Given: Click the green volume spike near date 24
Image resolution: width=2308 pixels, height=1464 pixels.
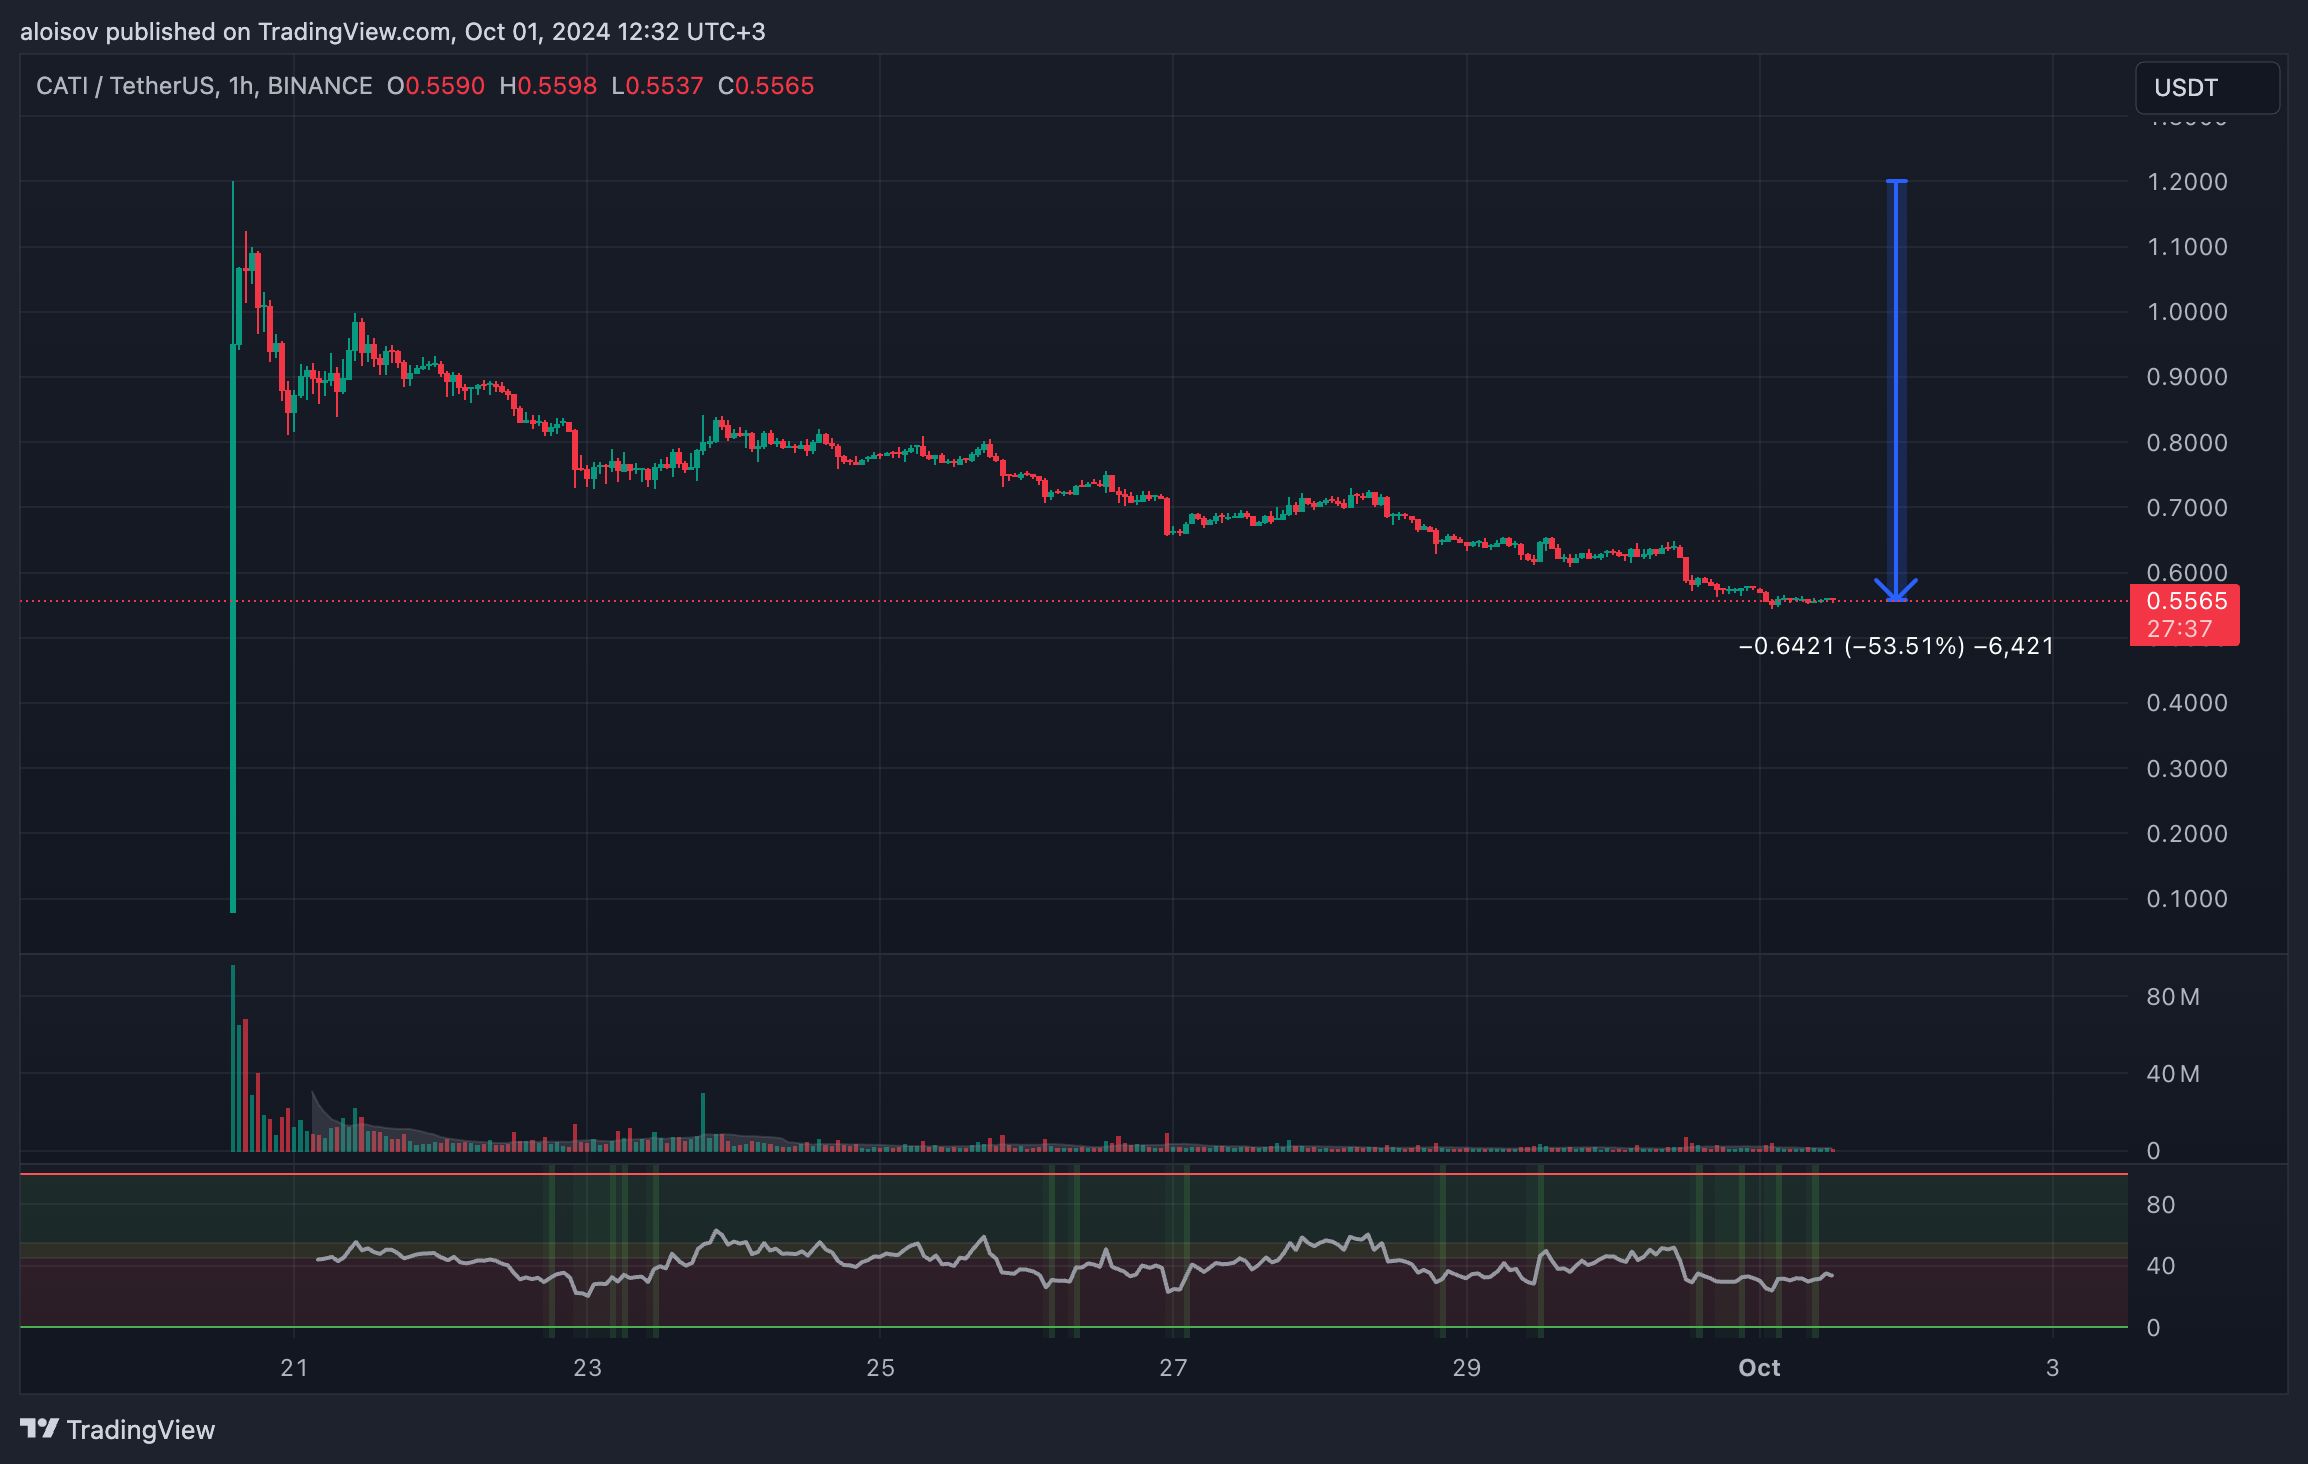Looking at the screenshot, I should pyautogui.click(x=703, y=1120).
